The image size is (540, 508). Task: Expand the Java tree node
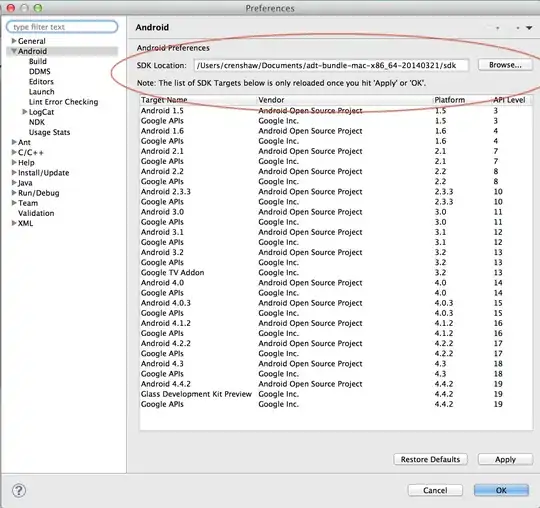(x=14, y=183)
